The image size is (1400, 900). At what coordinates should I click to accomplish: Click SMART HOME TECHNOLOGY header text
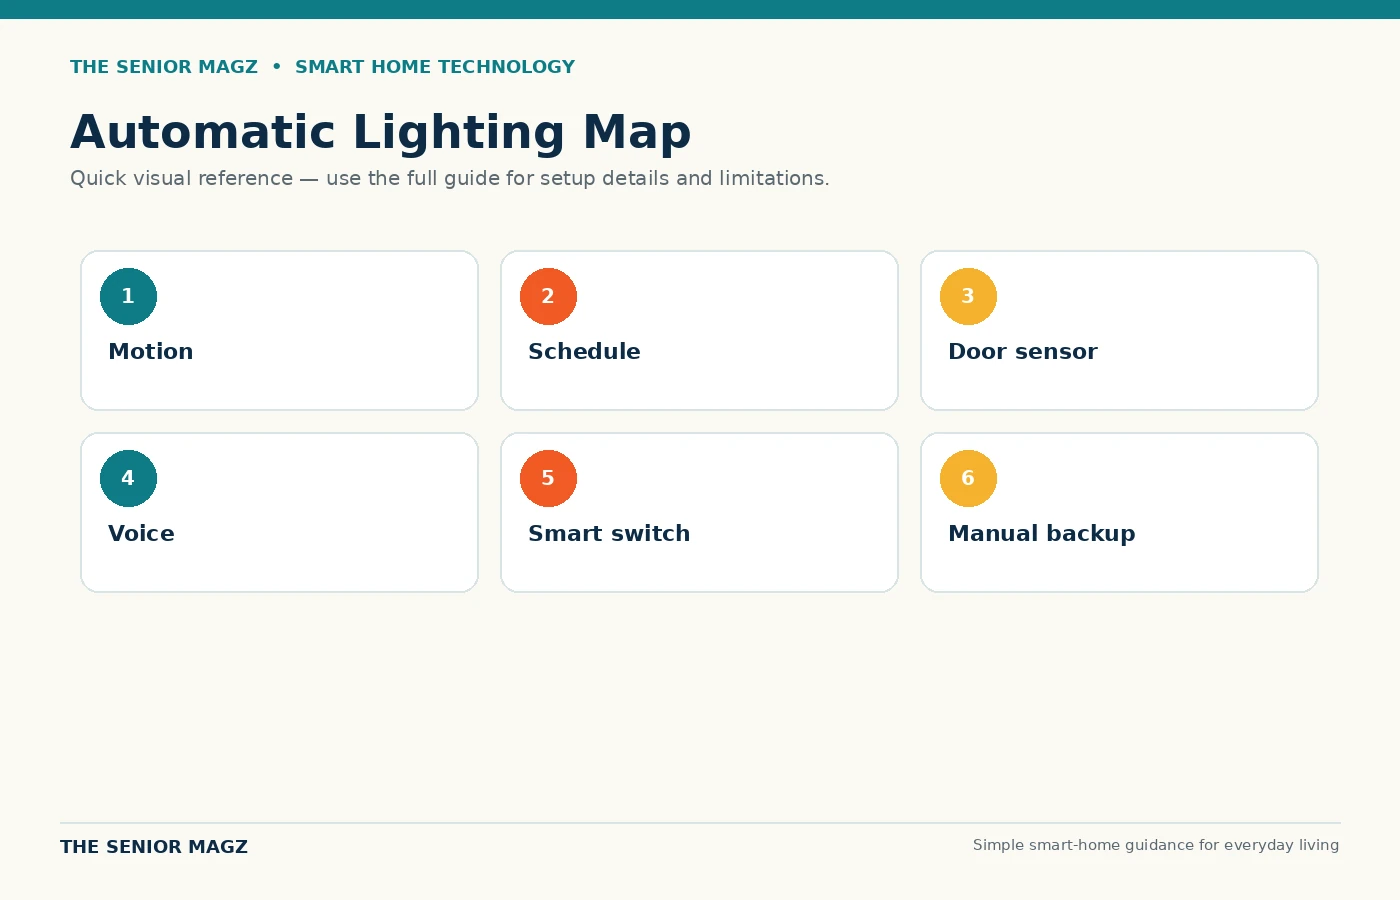[435, 67]
